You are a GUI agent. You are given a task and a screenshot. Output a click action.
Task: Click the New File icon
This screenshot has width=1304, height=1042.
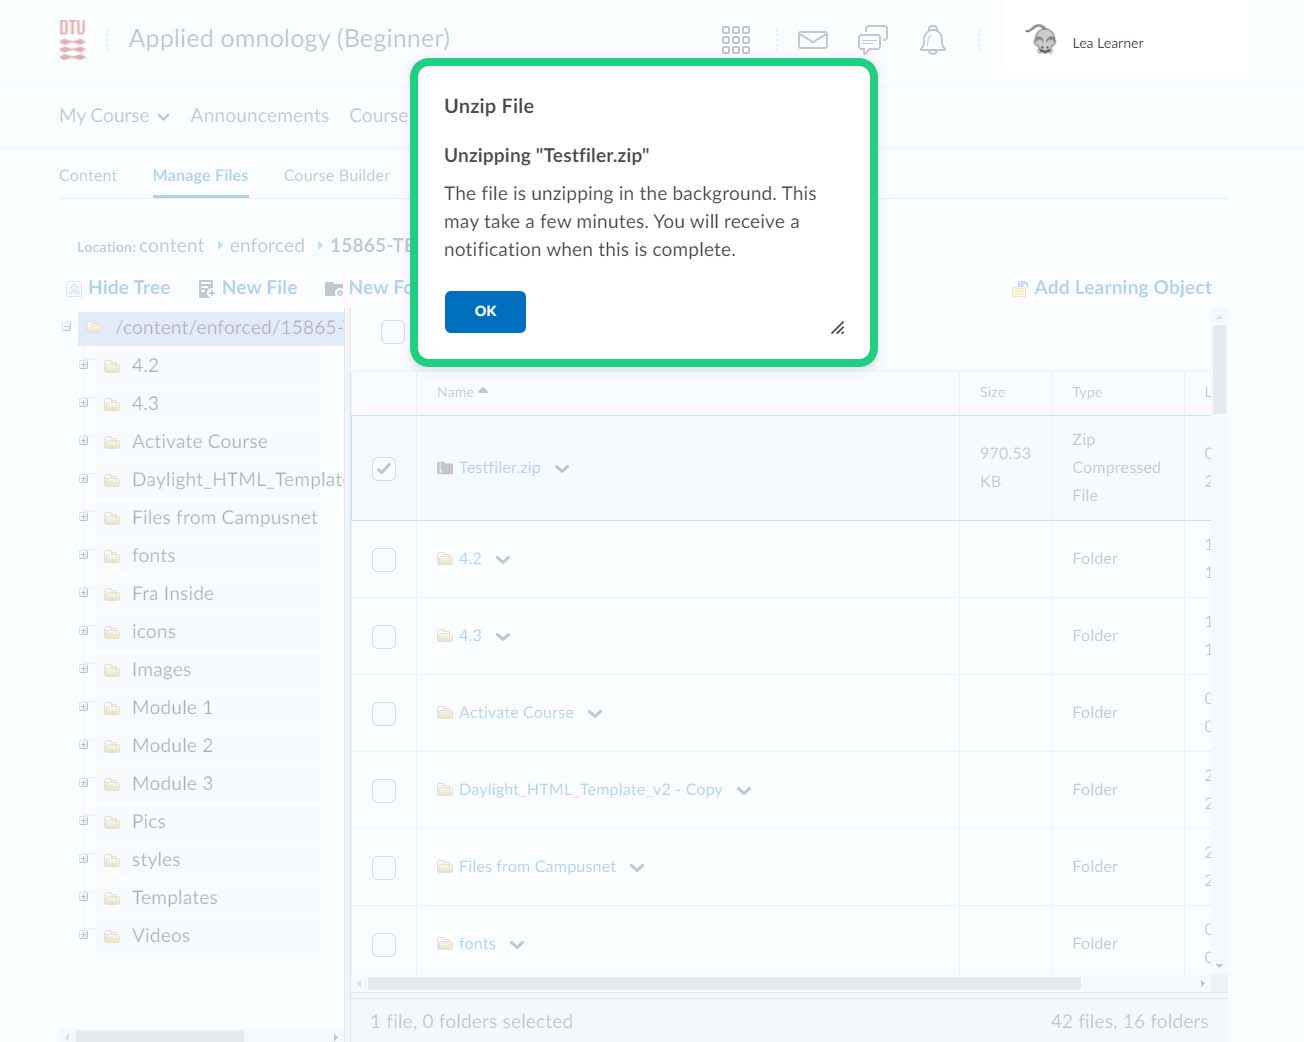(206, 289)
